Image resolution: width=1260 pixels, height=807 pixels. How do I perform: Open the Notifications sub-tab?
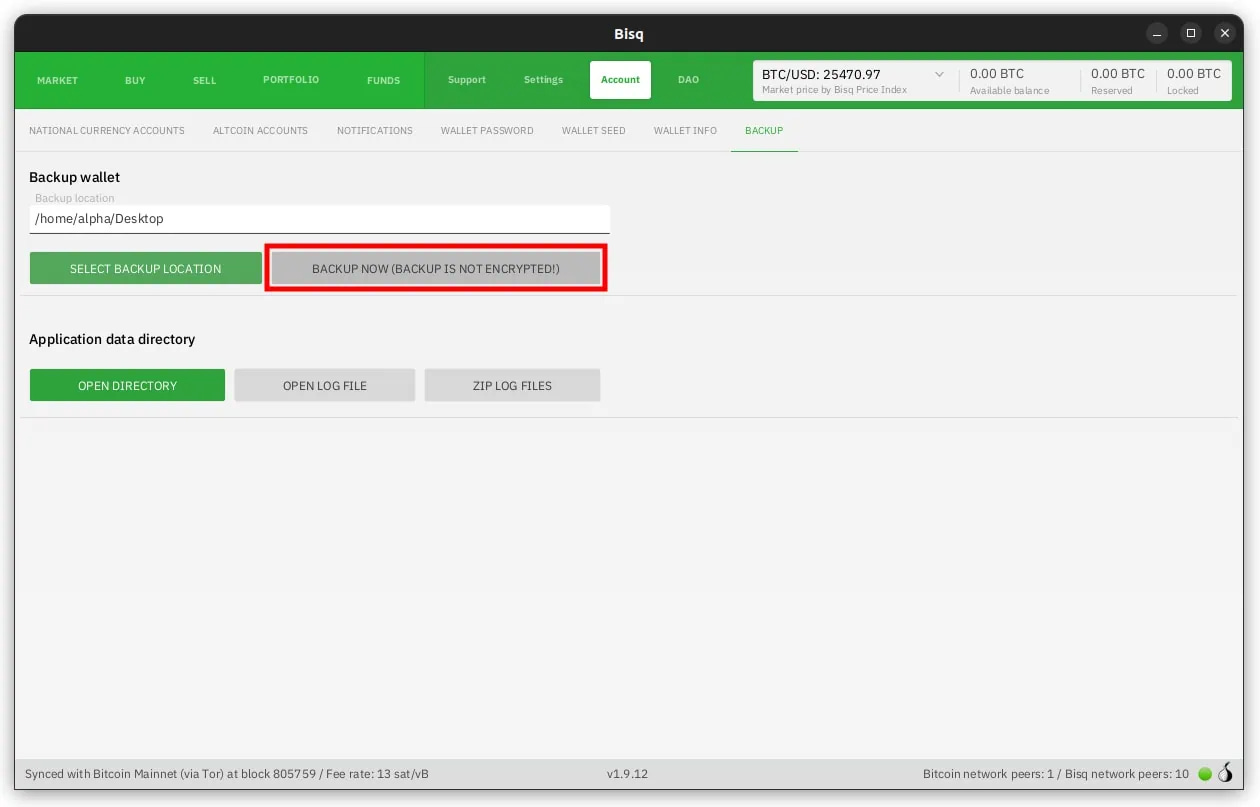click(x=375, y=131)
